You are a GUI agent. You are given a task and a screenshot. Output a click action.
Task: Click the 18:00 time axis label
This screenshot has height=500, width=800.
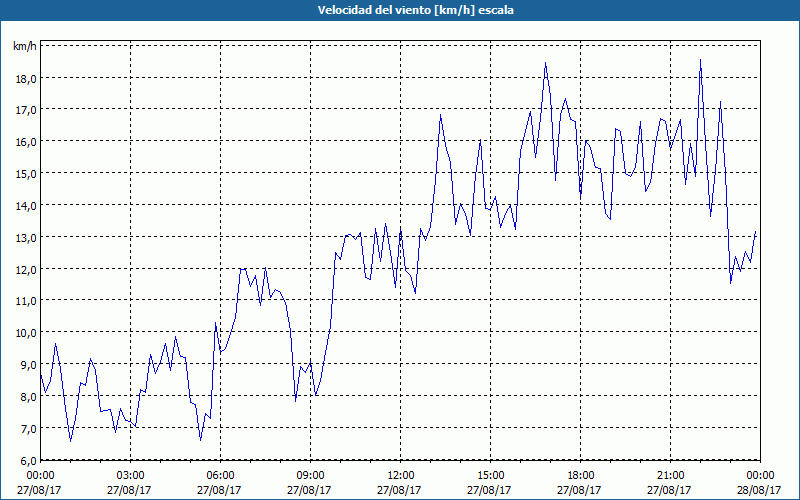point(581,476)
